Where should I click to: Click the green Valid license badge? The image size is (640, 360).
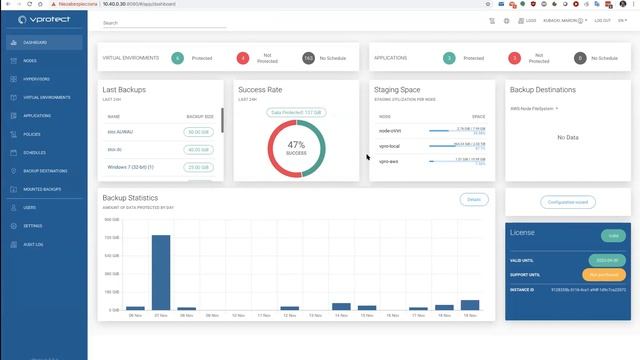tap(613, 236)
